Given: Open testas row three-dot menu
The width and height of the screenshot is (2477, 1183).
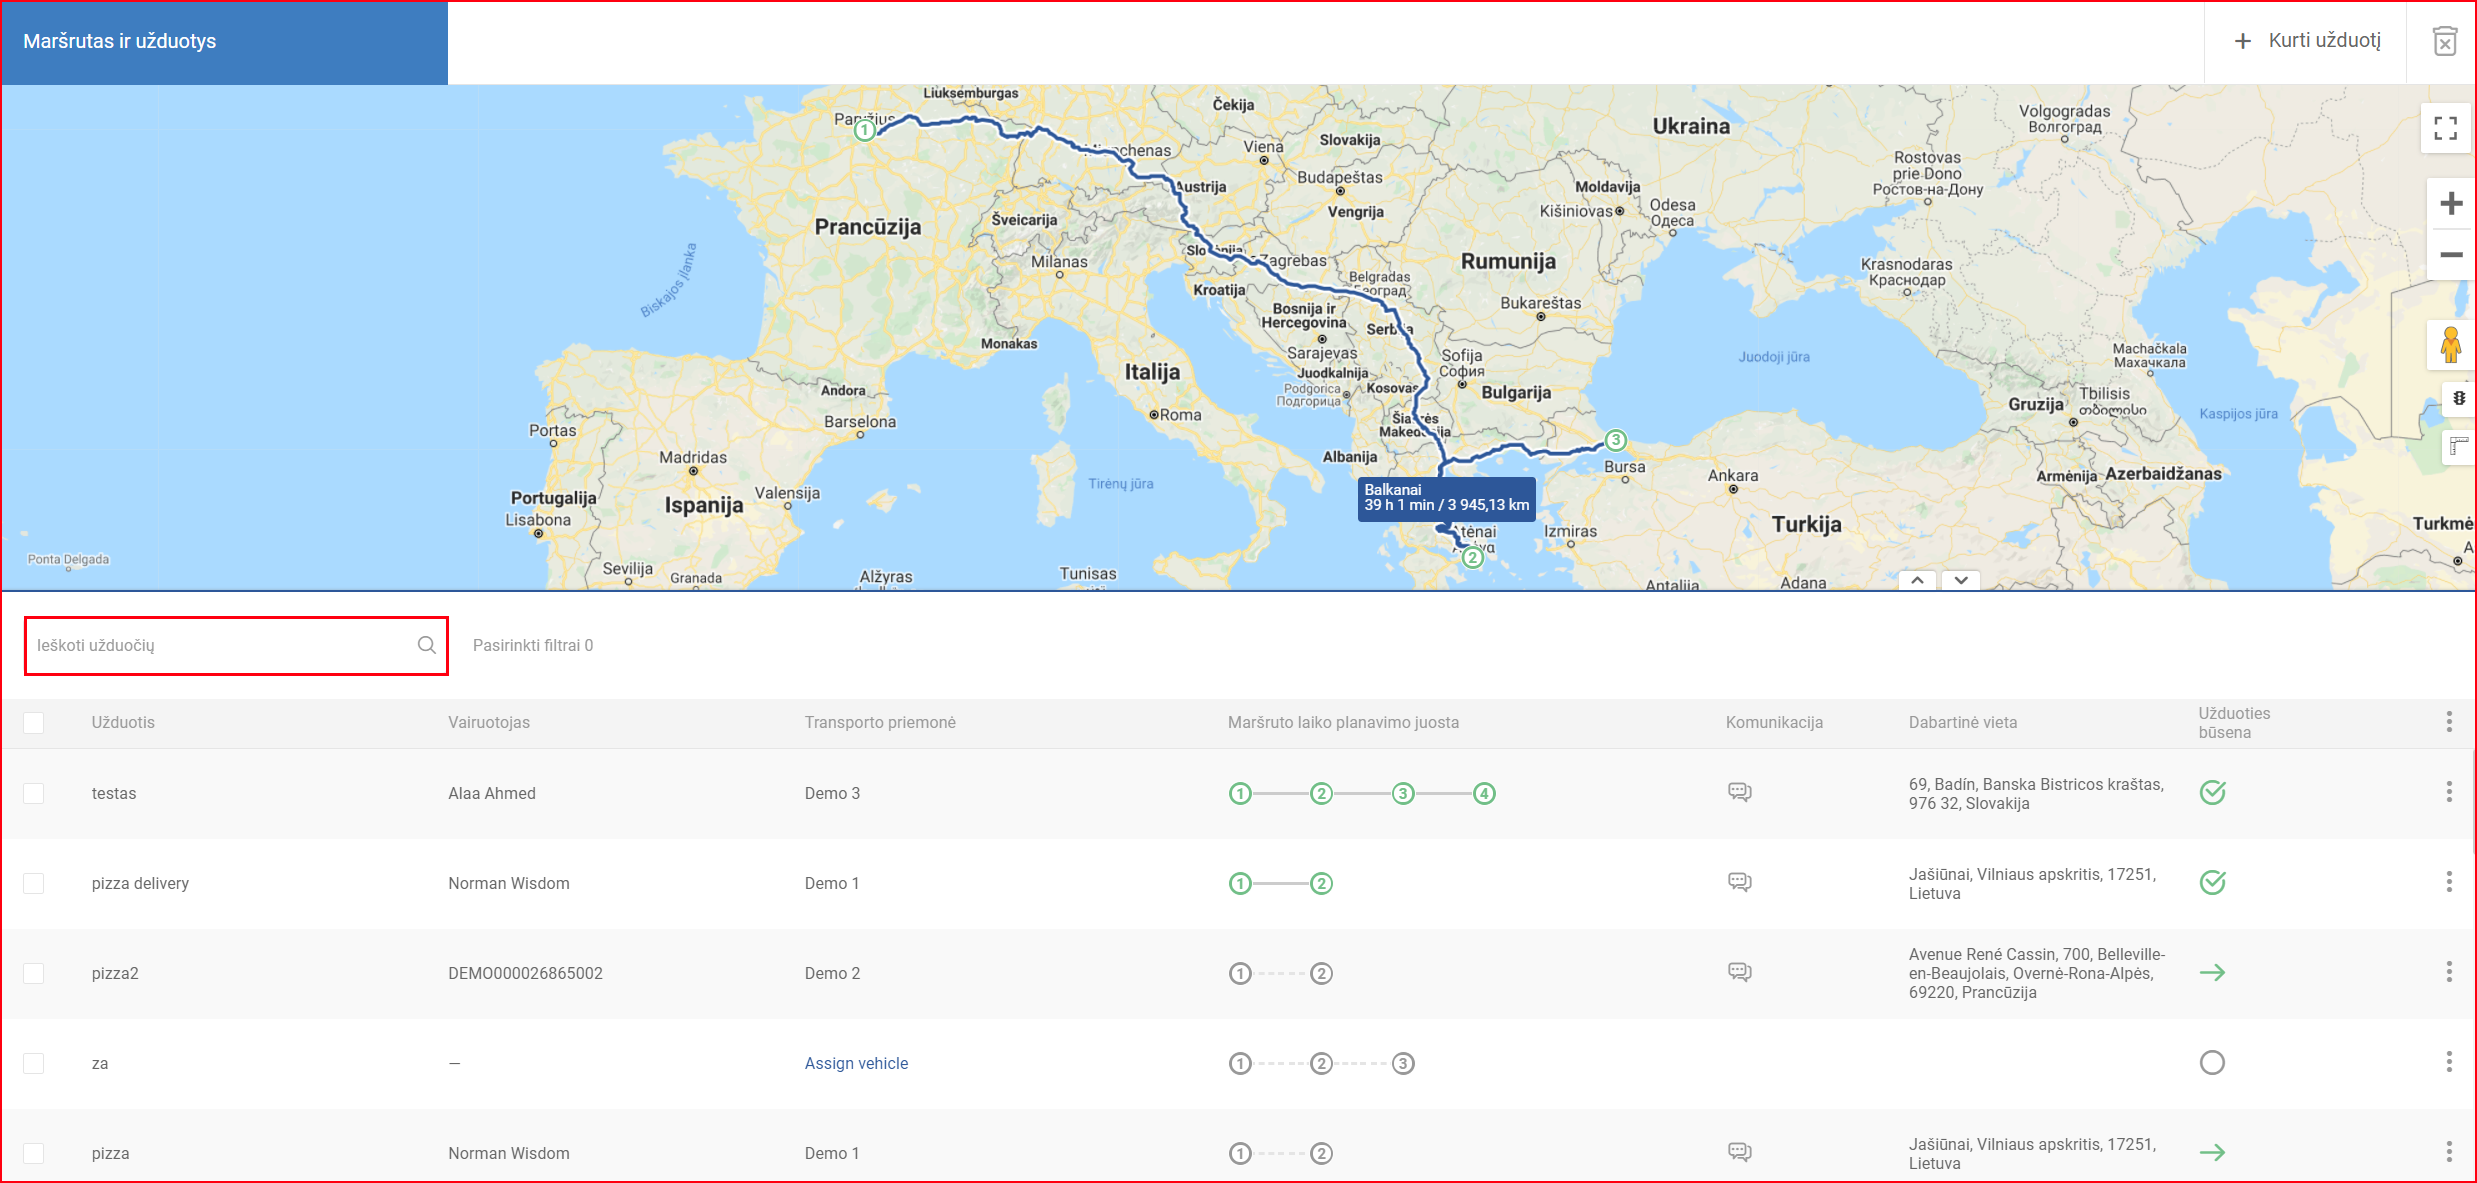Looking at the screenshot, I should coord(2449,792).
